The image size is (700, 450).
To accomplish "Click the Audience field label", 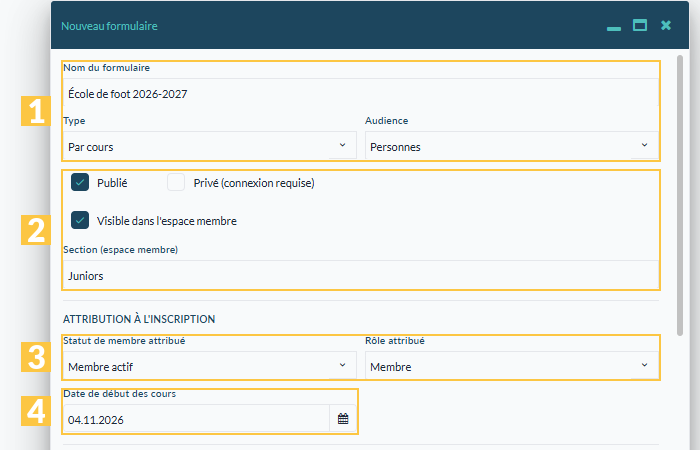I will (387, 121).
